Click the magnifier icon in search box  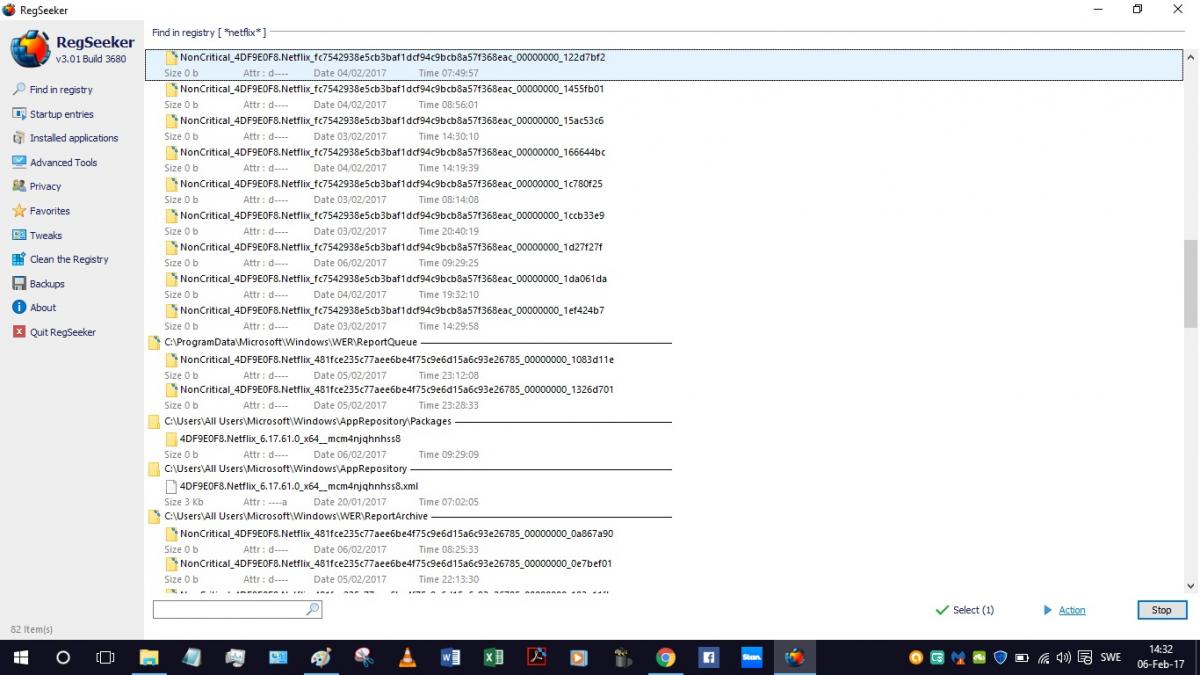coord(312,609)
